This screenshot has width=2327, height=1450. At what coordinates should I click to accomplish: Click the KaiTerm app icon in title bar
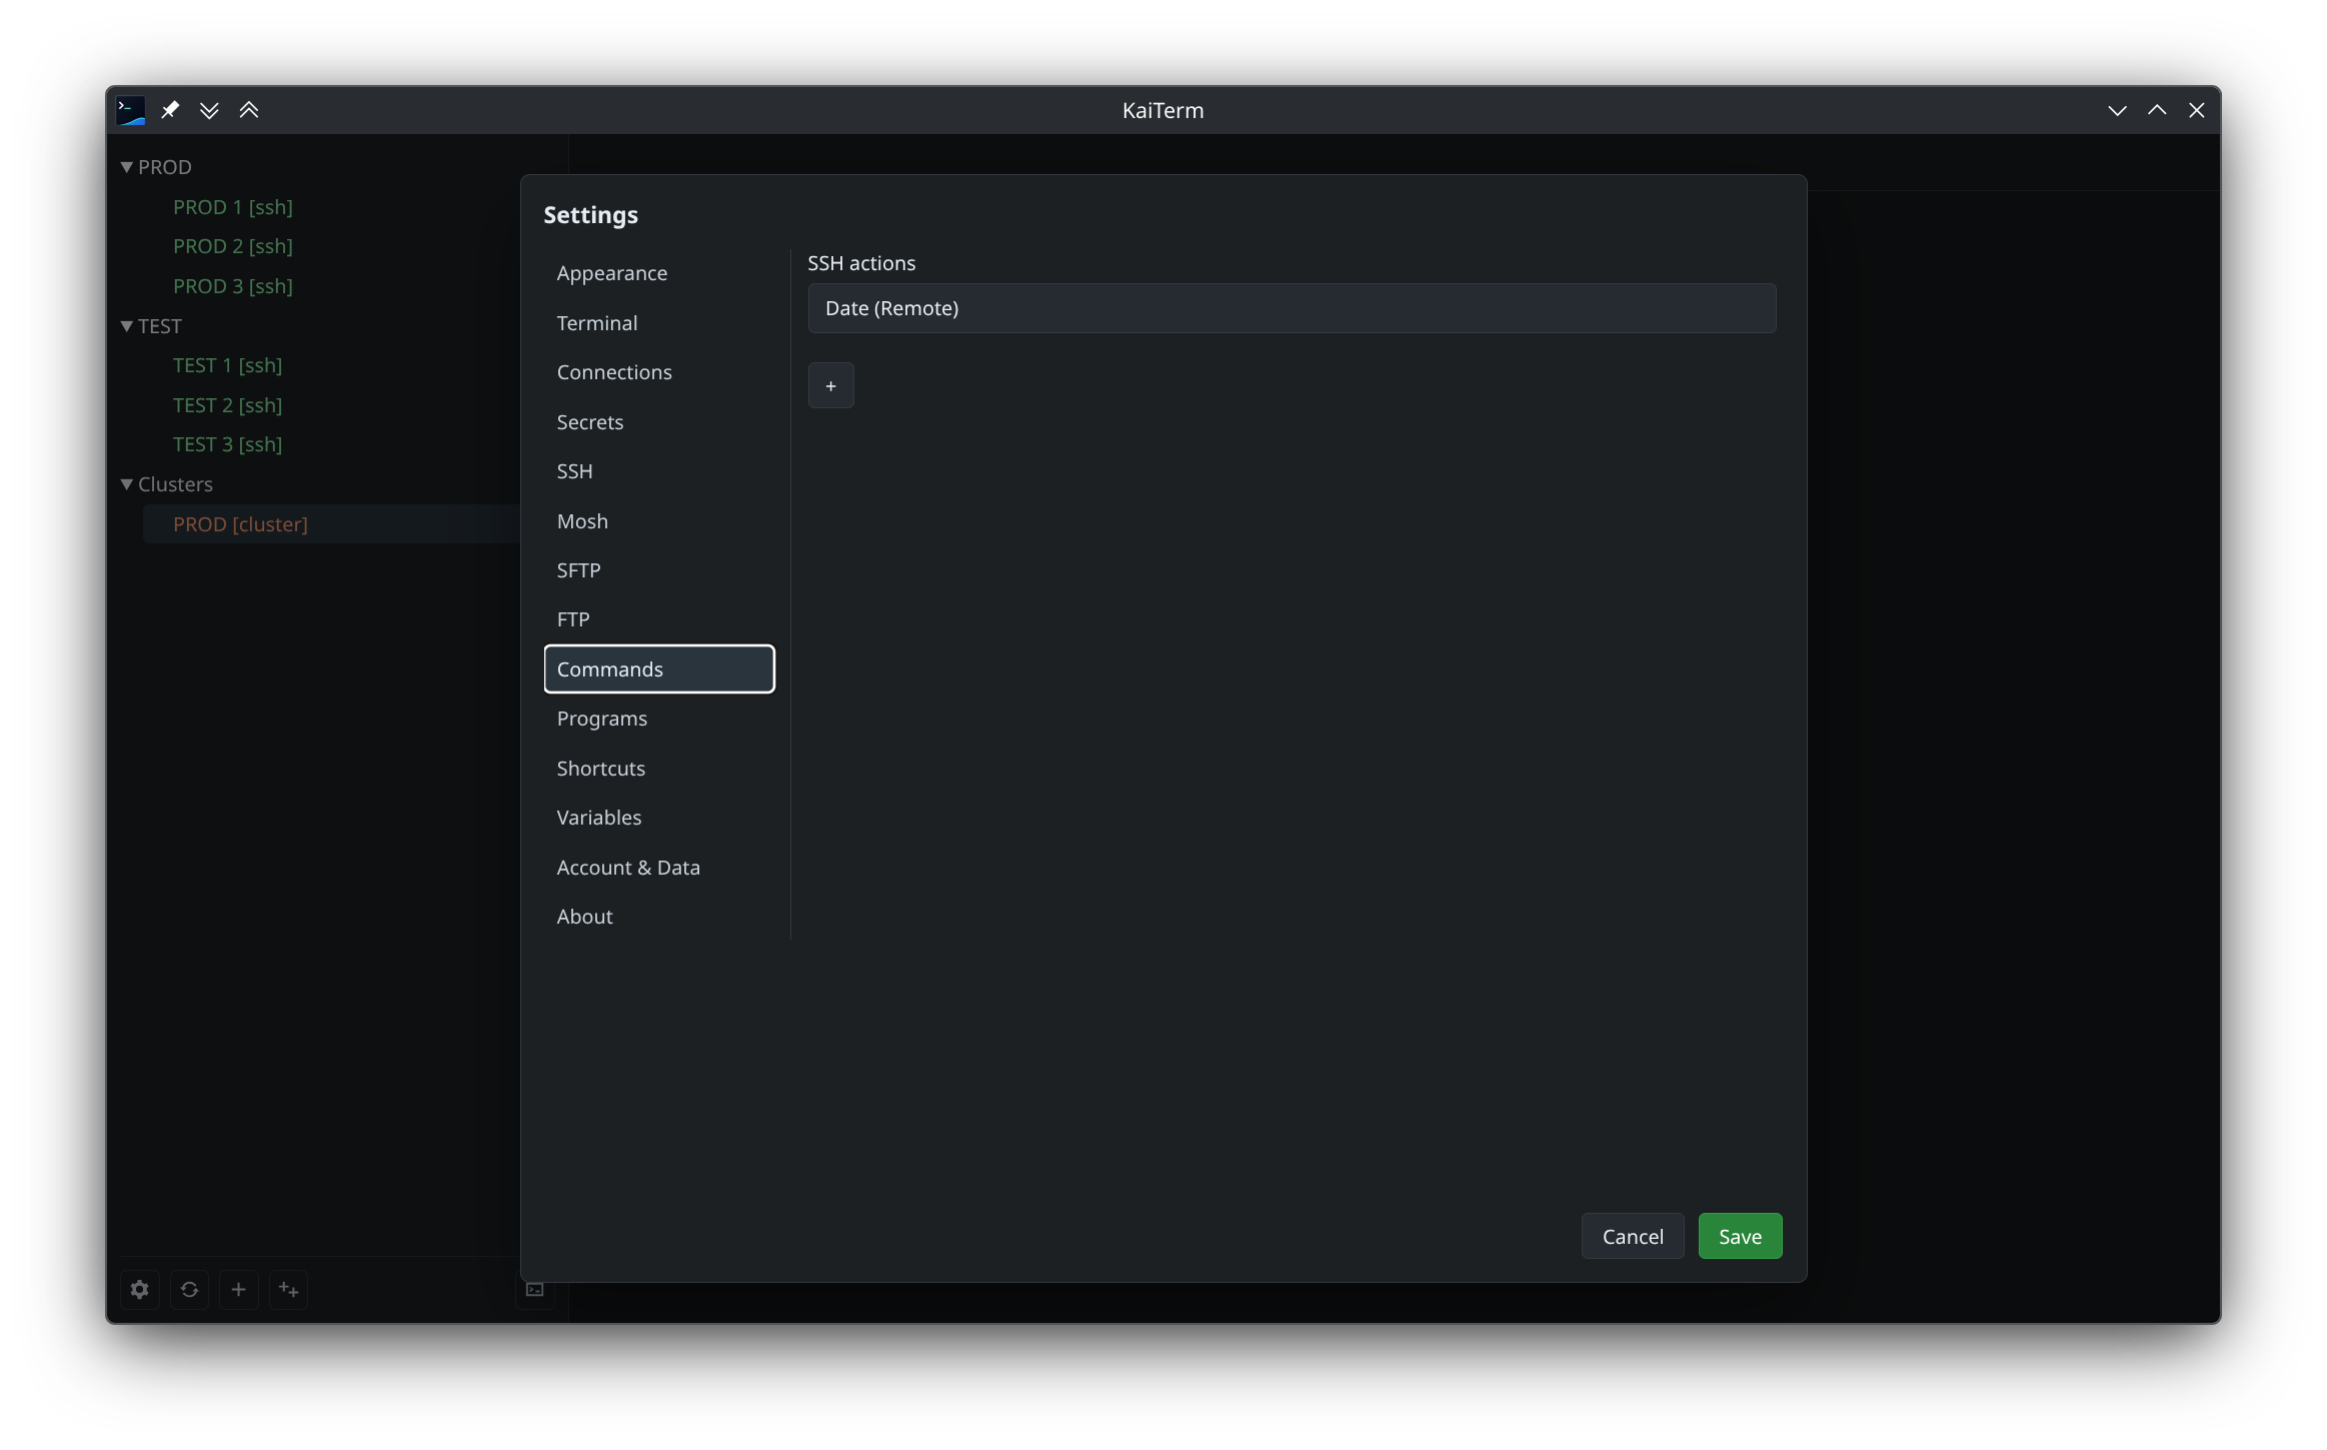[131, 110]
